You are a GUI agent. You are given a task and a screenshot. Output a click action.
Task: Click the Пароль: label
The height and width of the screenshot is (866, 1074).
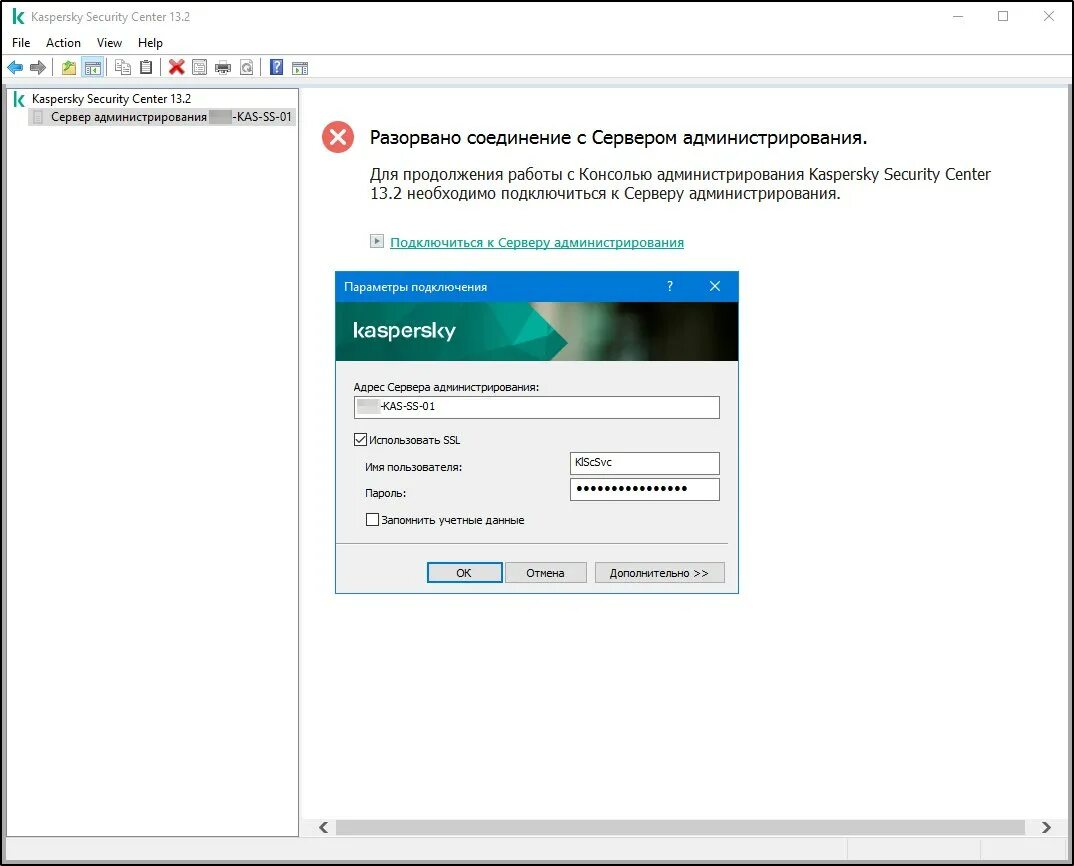click(386, 493)
